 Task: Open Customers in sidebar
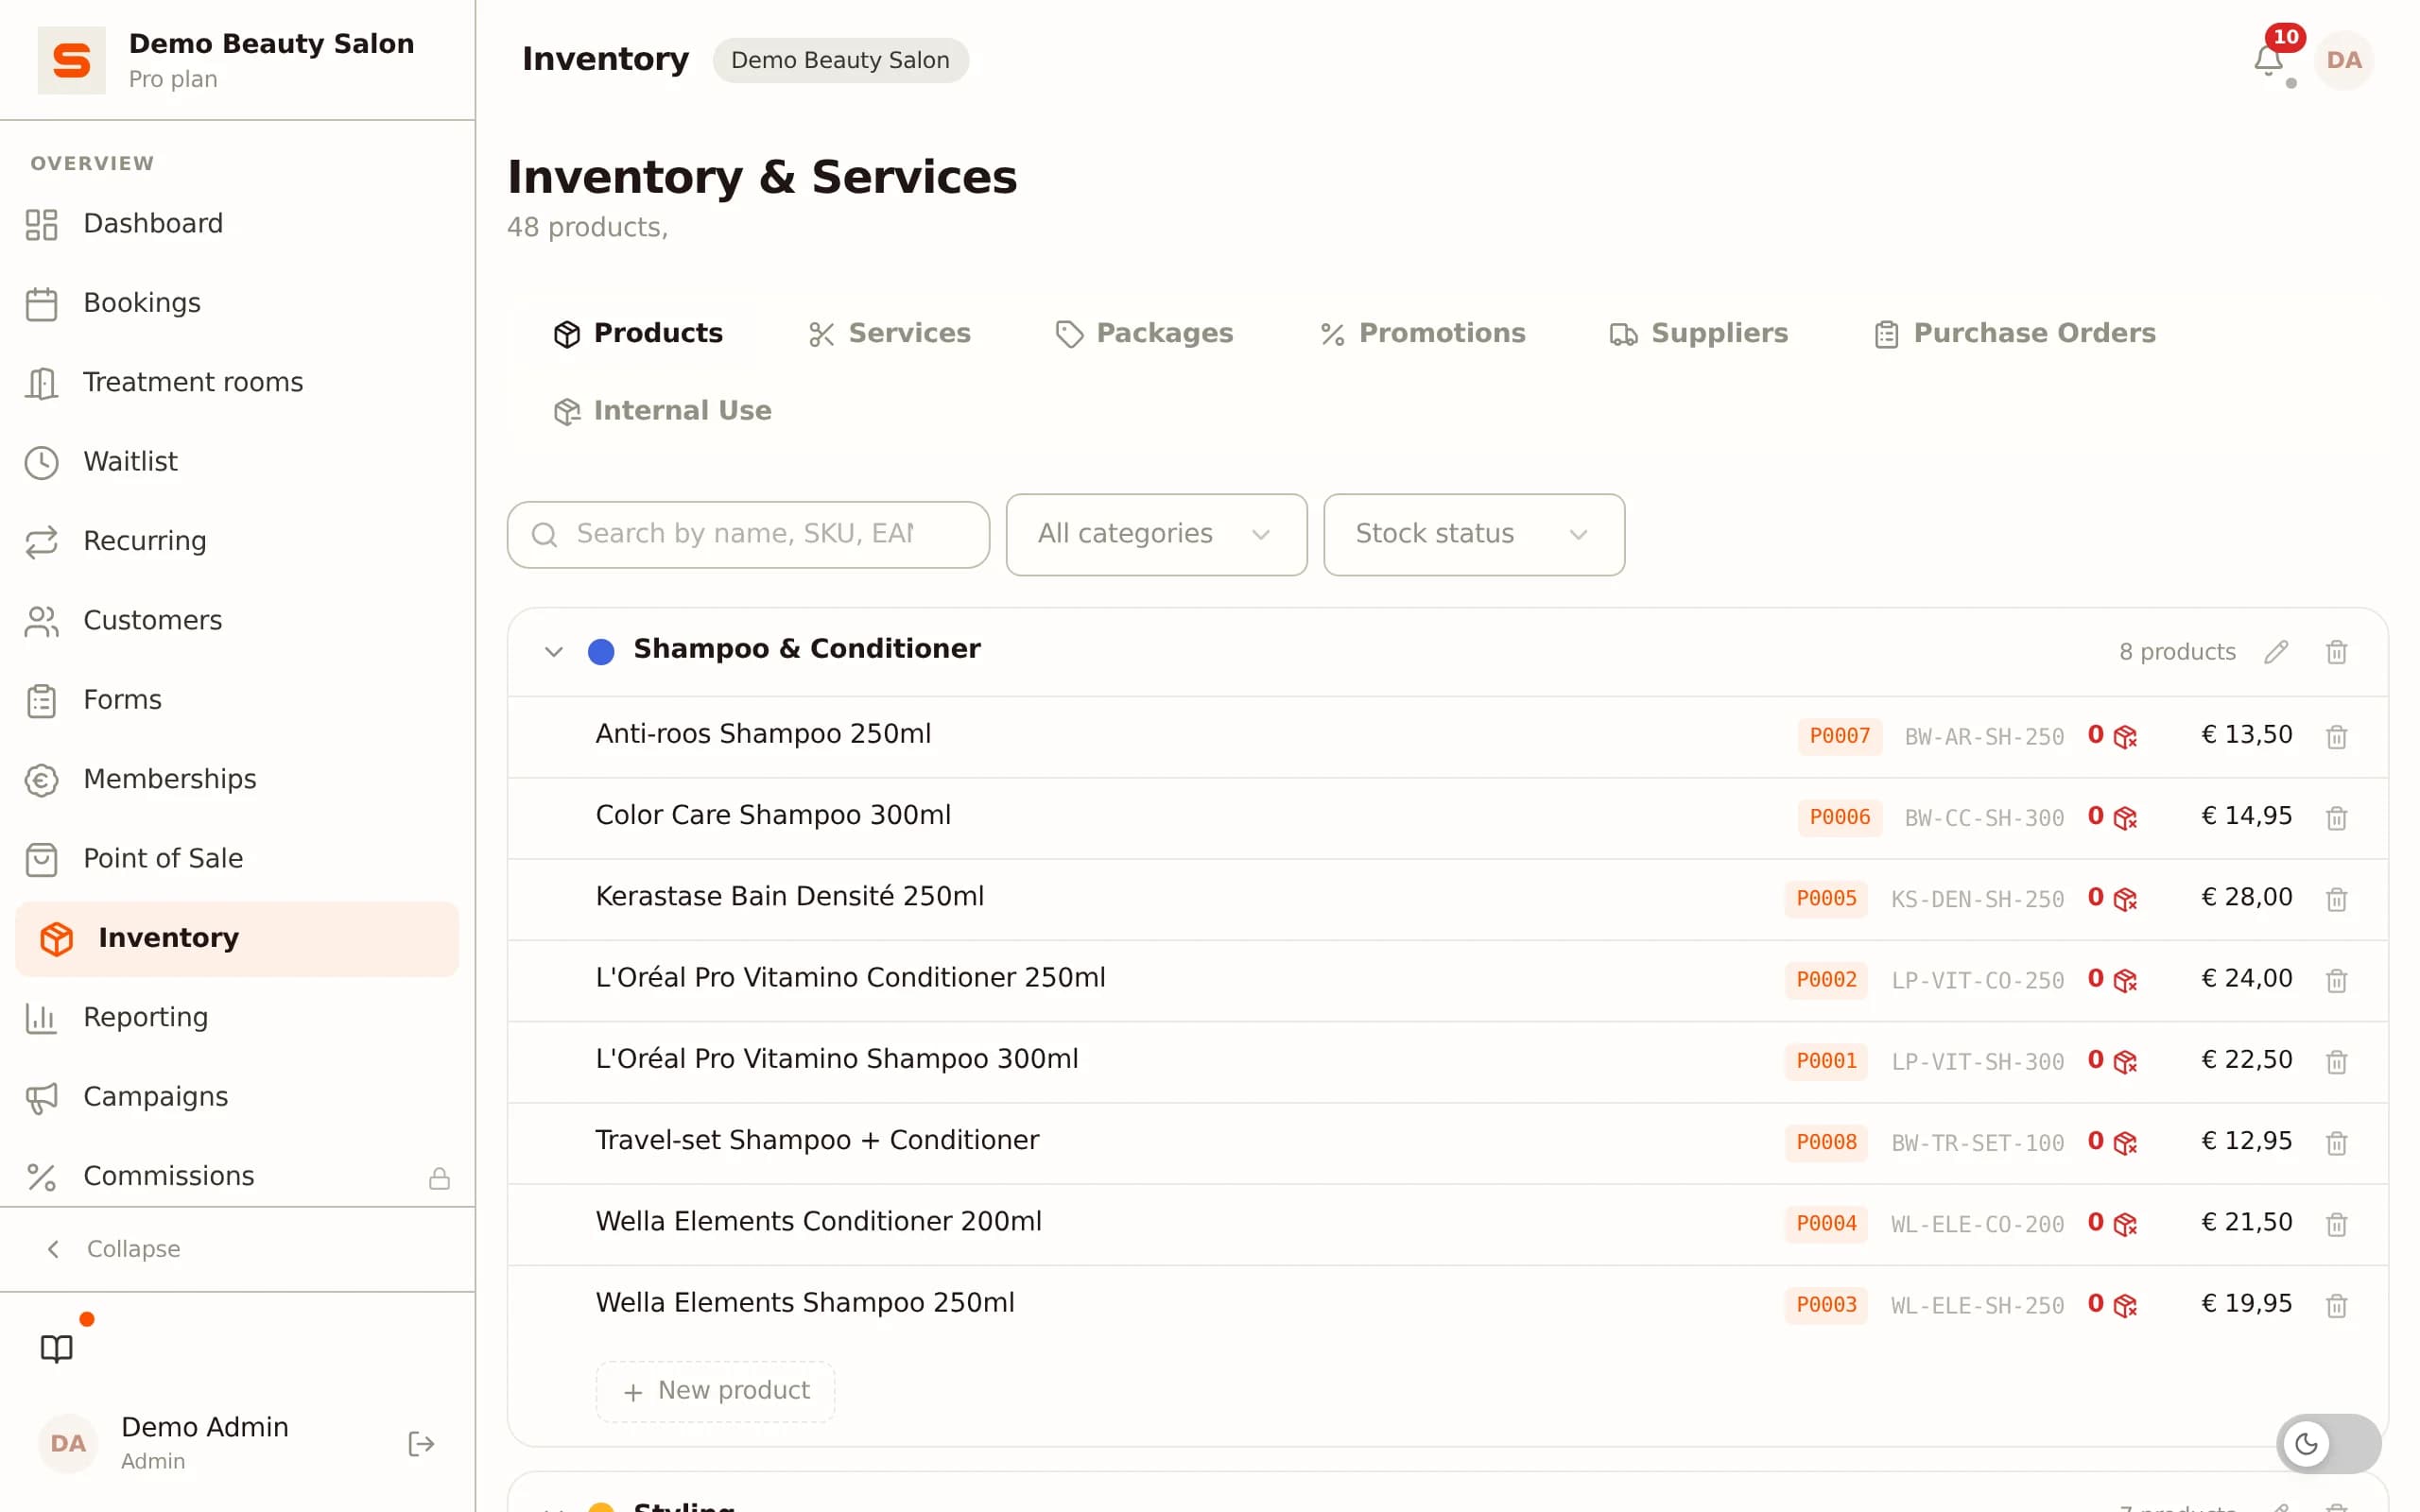pyautogui.click(x=237, y=620)
